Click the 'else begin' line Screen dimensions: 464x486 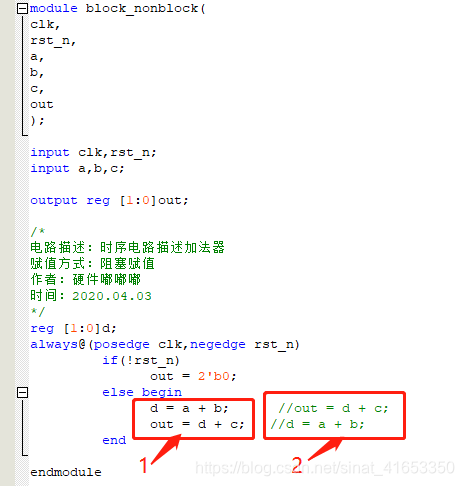pyautogui.click(x=142, y=392)
